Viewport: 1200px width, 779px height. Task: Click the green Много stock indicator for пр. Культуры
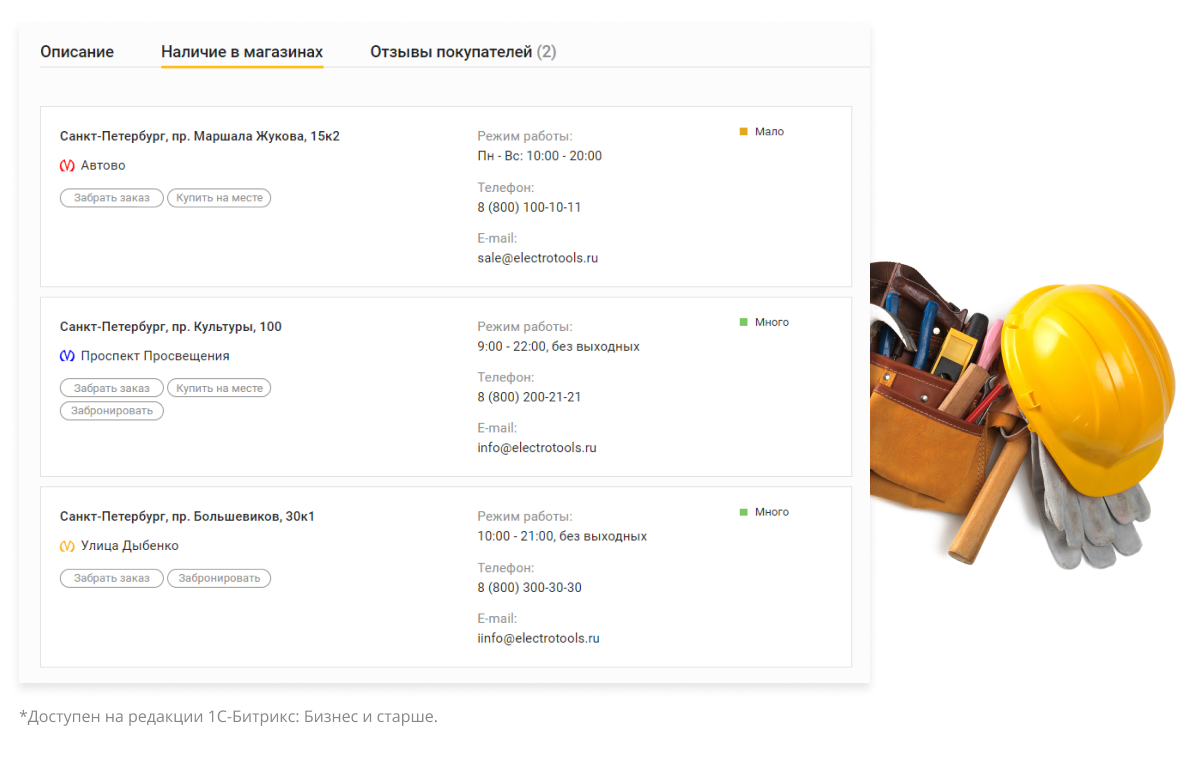pos(742,321)
